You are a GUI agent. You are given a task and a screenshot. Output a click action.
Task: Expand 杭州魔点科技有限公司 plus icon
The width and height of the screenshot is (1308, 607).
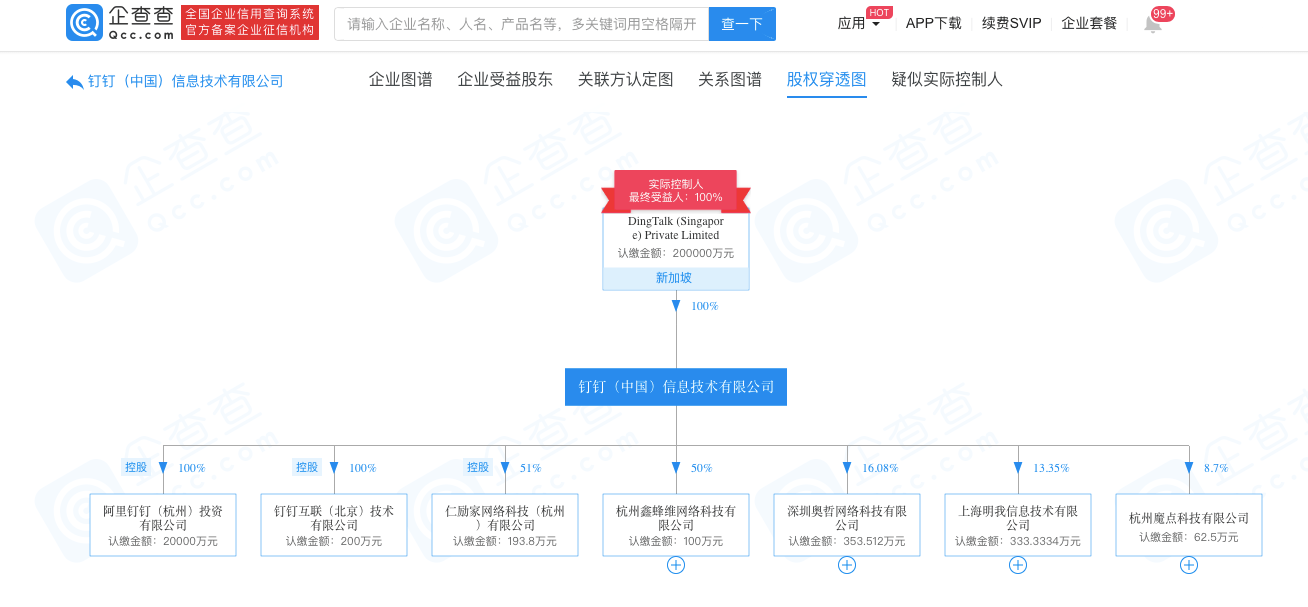(x=1188, y=565)
